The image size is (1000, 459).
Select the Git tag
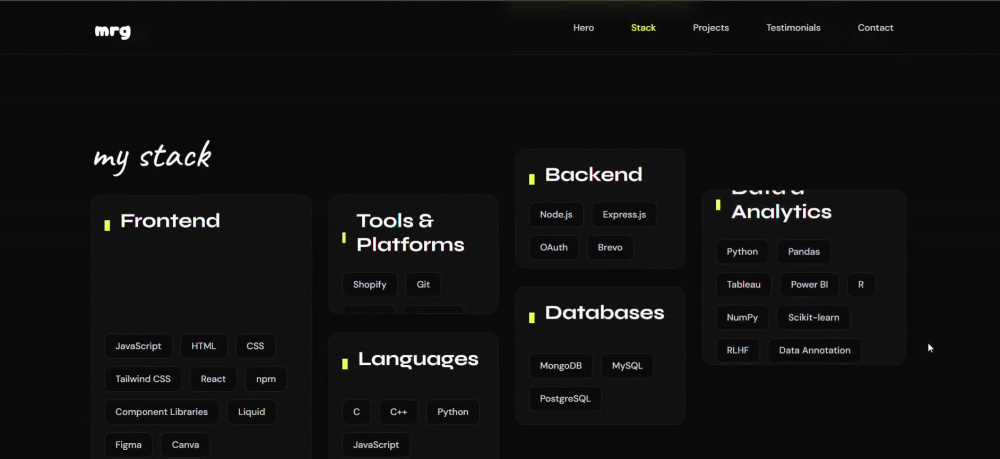[423, 284]
